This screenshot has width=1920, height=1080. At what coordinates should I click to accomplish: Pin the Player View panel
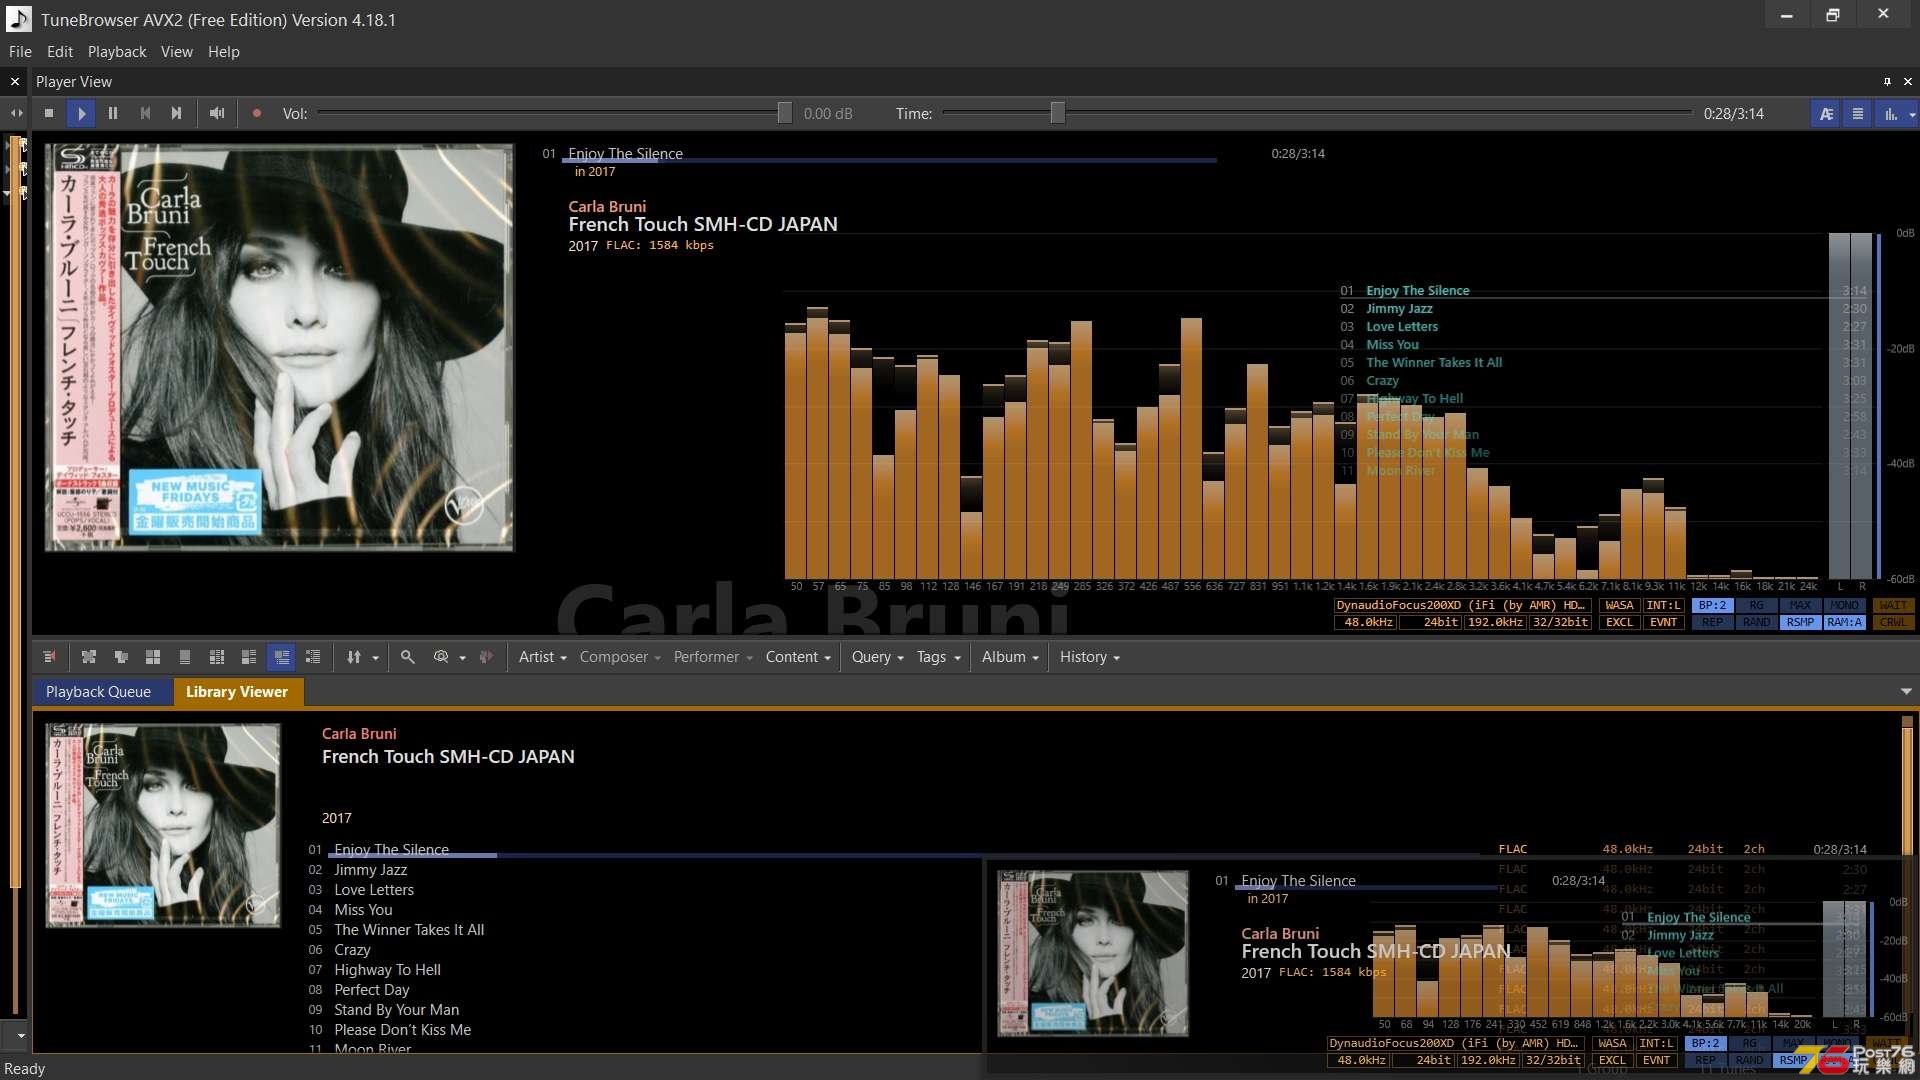pos(1887,82)
